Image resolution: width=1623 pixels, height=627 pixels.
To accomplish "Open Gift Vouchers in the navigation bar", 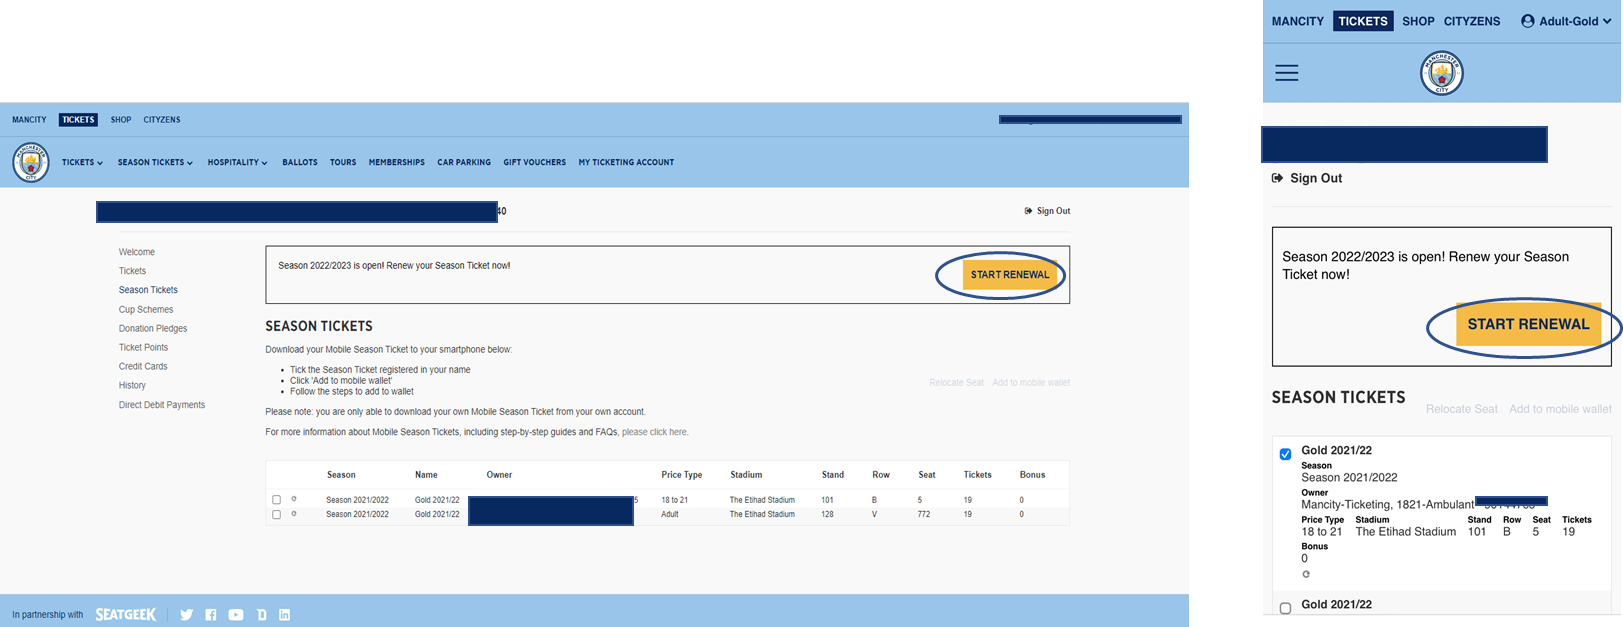I will 535,162.
